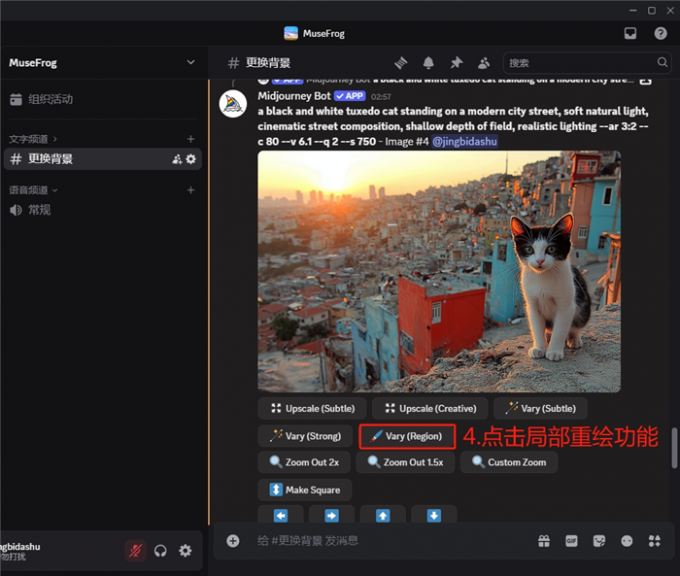Screen dimensions: 680x576
Task: Click the 02:57 message timestamp
Action: 381,97
